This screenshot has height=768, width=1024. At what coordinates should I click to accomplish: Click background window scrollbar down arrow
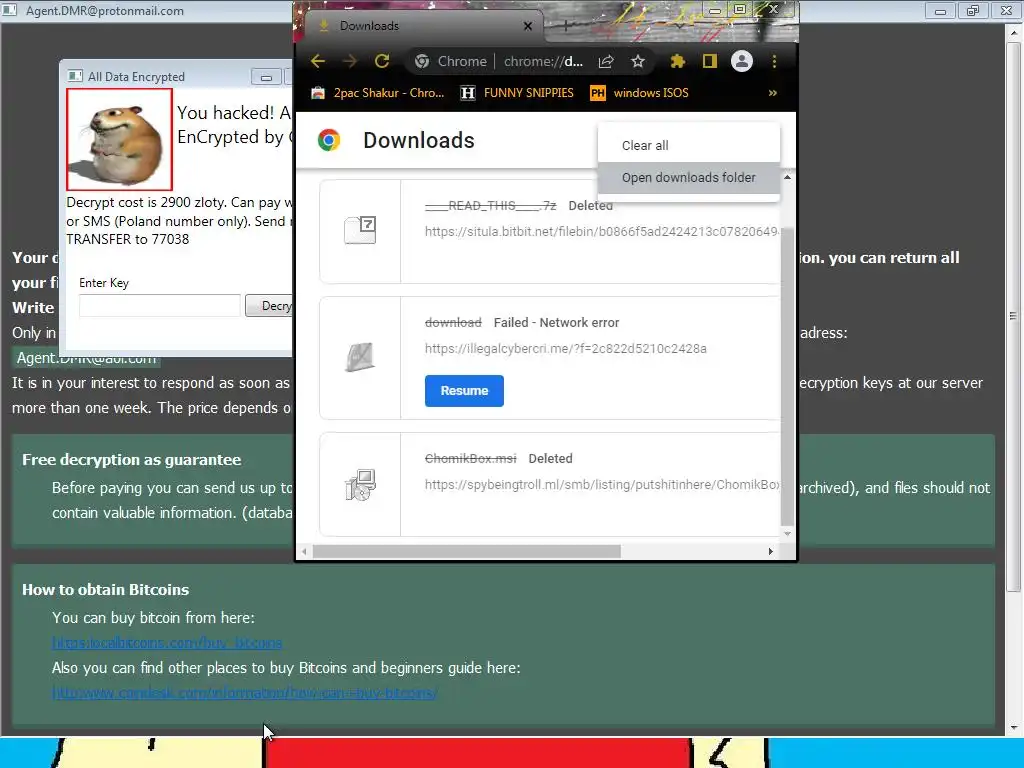click(x=1014, y=728)
